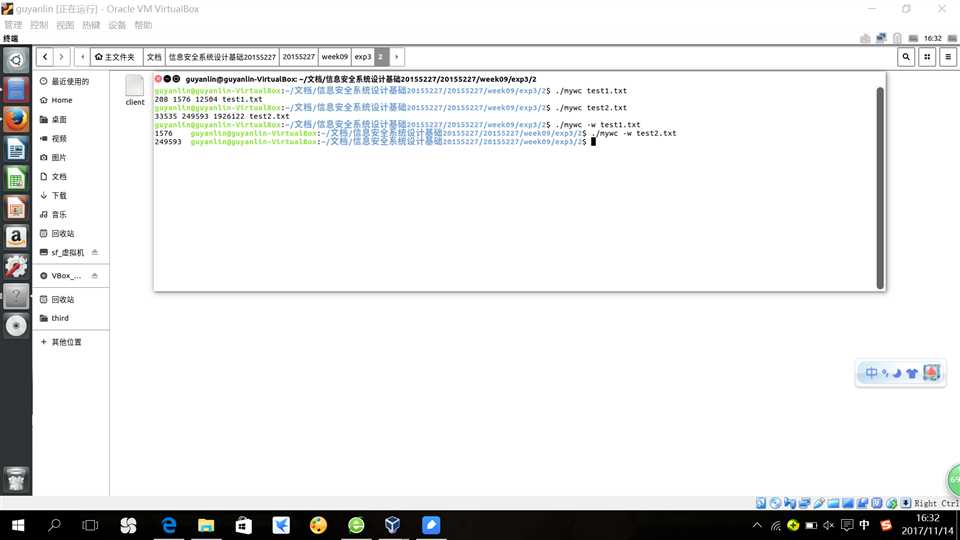Launch Firefox from the Ubuntu dock
This screenshot has width=960, height=540.
point(16,119)
